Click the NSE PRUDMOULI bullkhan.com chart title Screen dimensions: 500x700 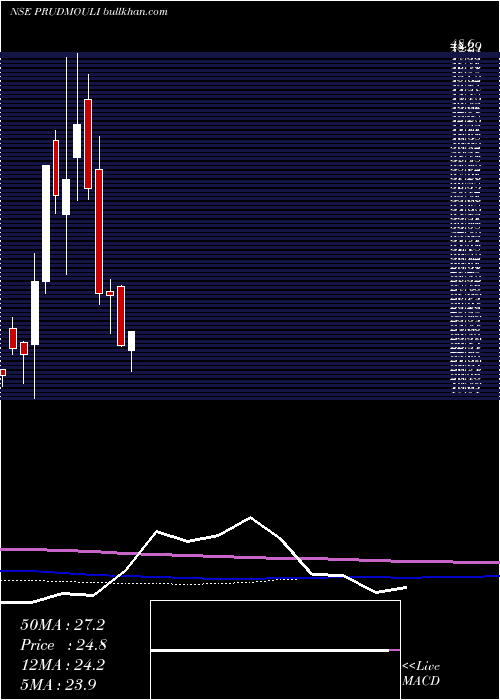click(x=88, y=12)
